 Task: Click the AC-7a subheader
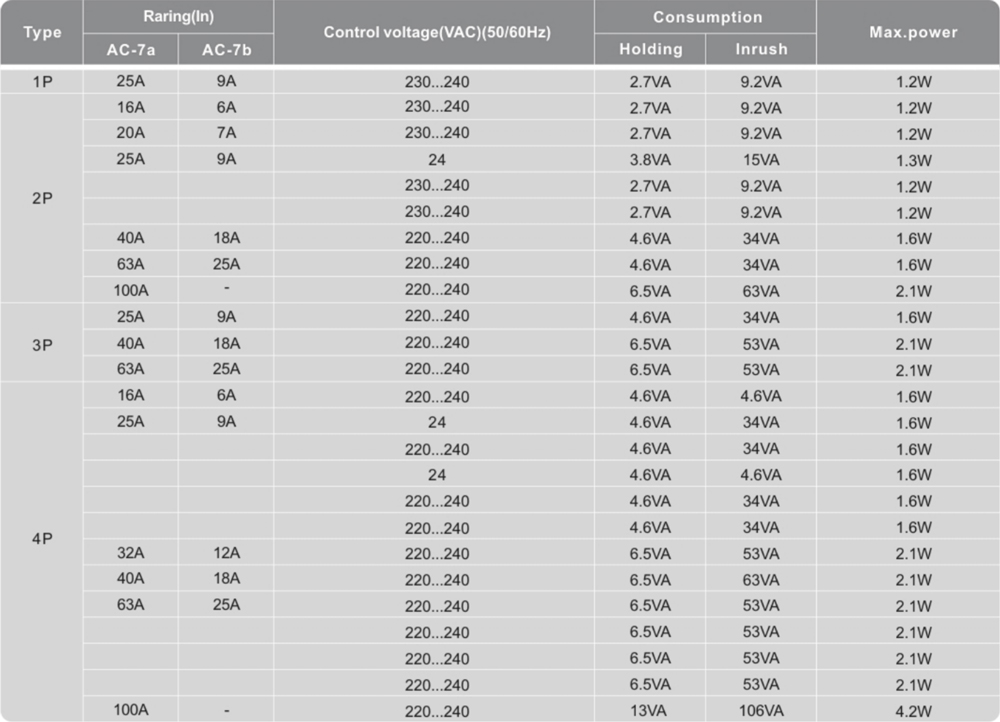point(131,50)
